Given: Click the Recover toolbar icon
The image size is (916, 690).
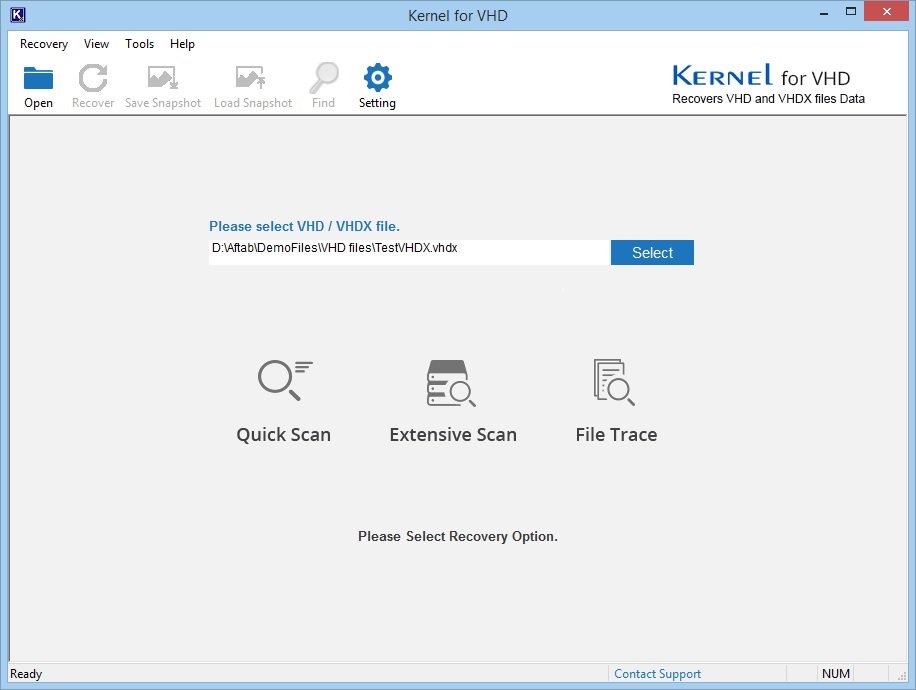Looking at the screenshot, I should point(93,86).
